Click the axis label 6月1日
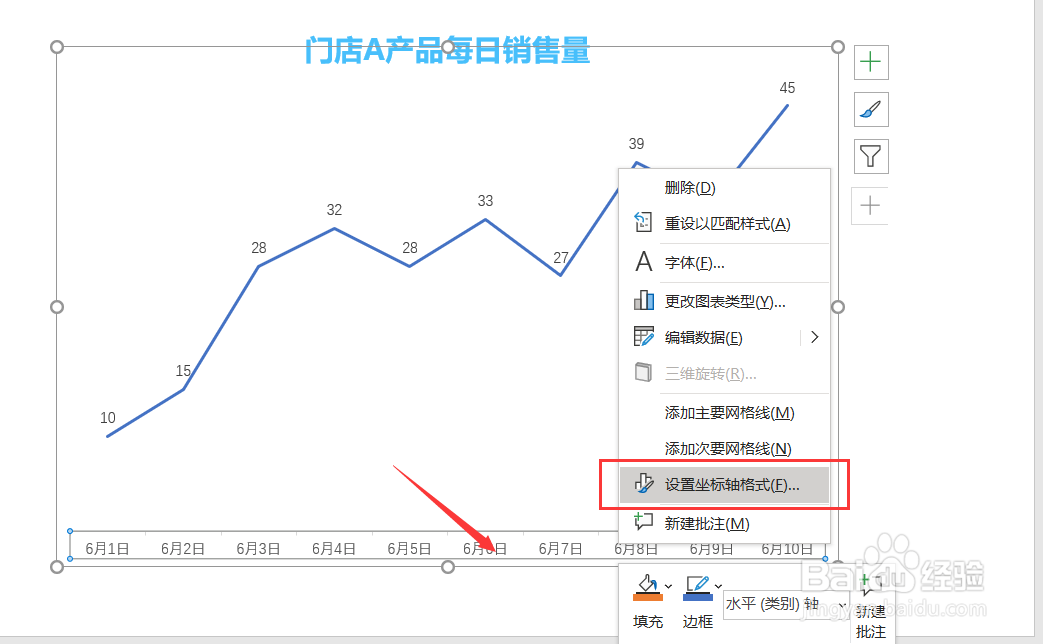Screen dimensions: 1043x644 (107, 549)
